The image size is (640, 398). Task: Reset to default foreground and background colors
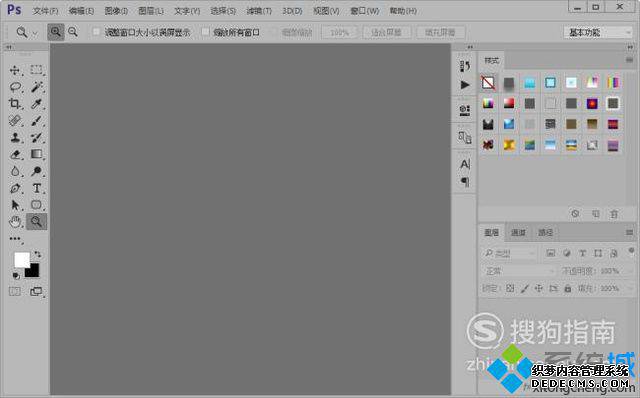pos(16,276)
